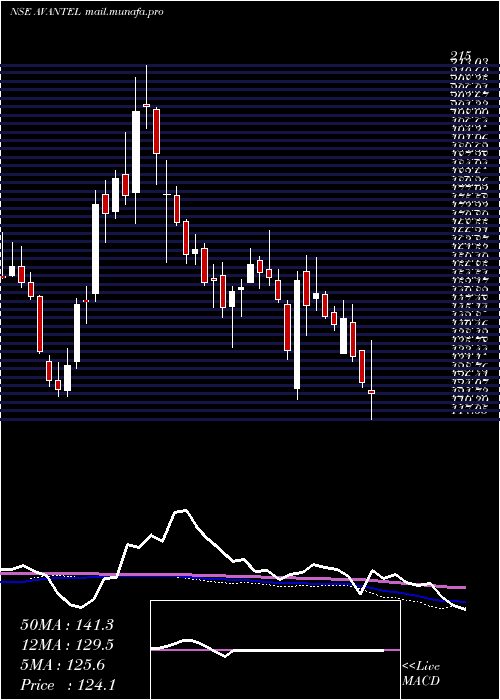Click the tallest white candlestick near the peak
This screenshot has height=700, width=500.
pos(136,152)
